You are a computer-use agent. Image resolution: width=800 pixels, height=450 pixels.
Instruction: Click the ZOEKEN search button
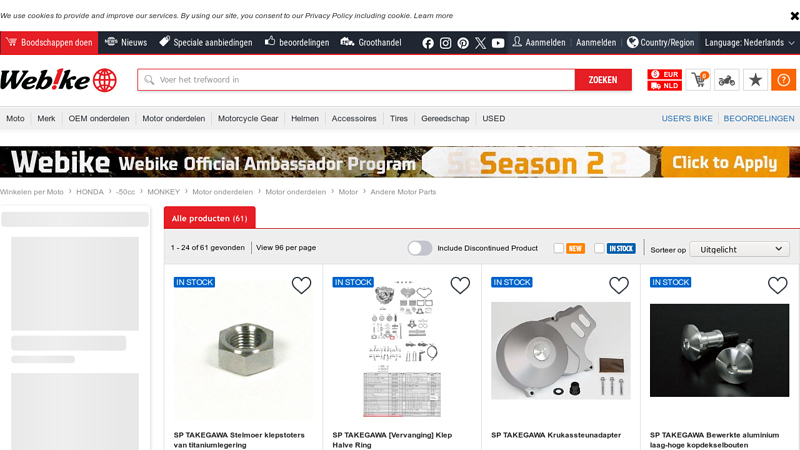[603, 80]
